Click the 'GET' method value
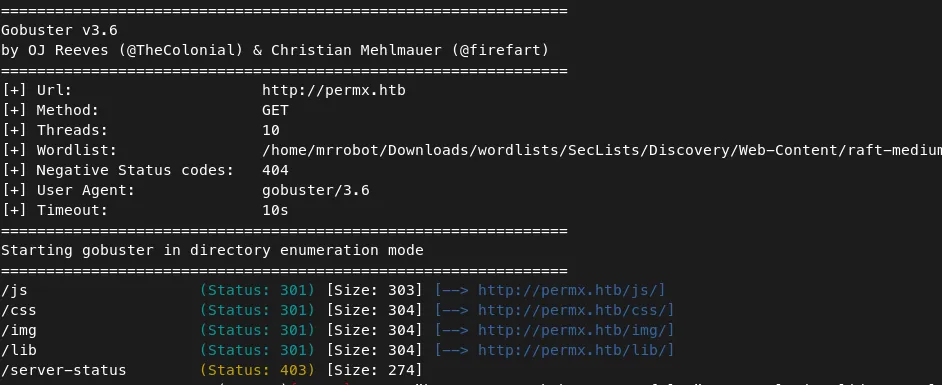The width and height of the screenshot is (942, 385). coord(275,110)
